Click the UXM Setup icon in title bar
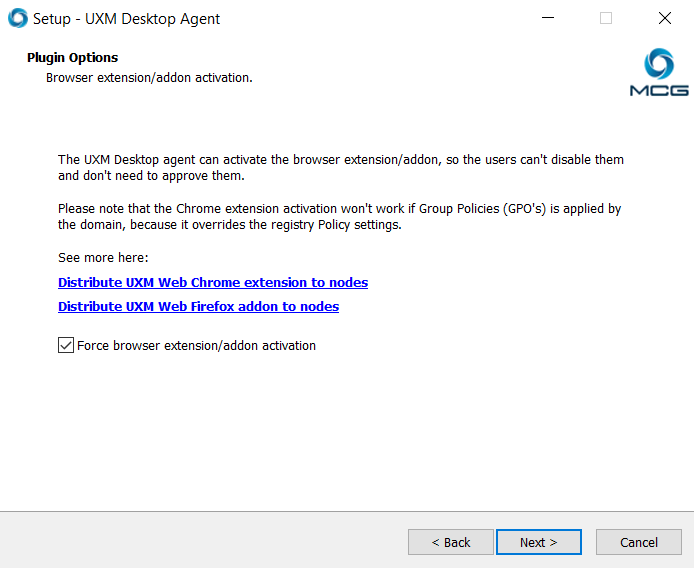 [x=17, y=18]
